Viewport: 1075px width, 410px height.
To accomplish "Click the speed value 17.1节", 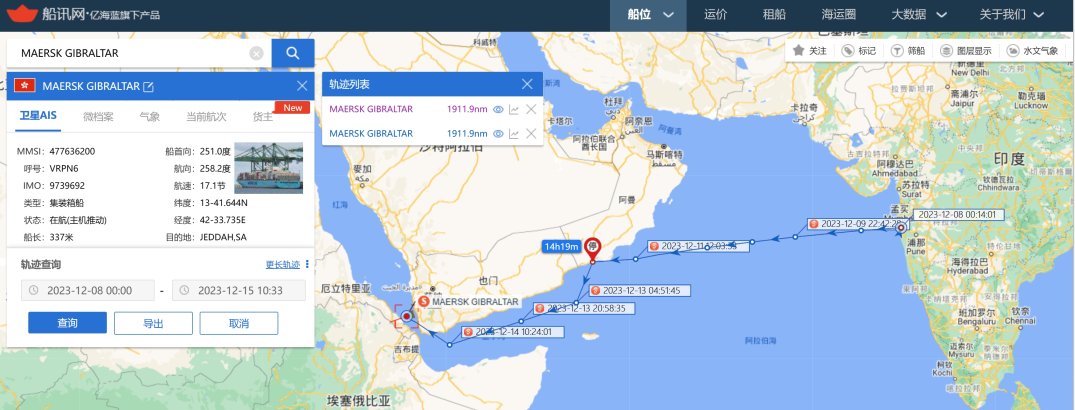I will tap(213, 185).
